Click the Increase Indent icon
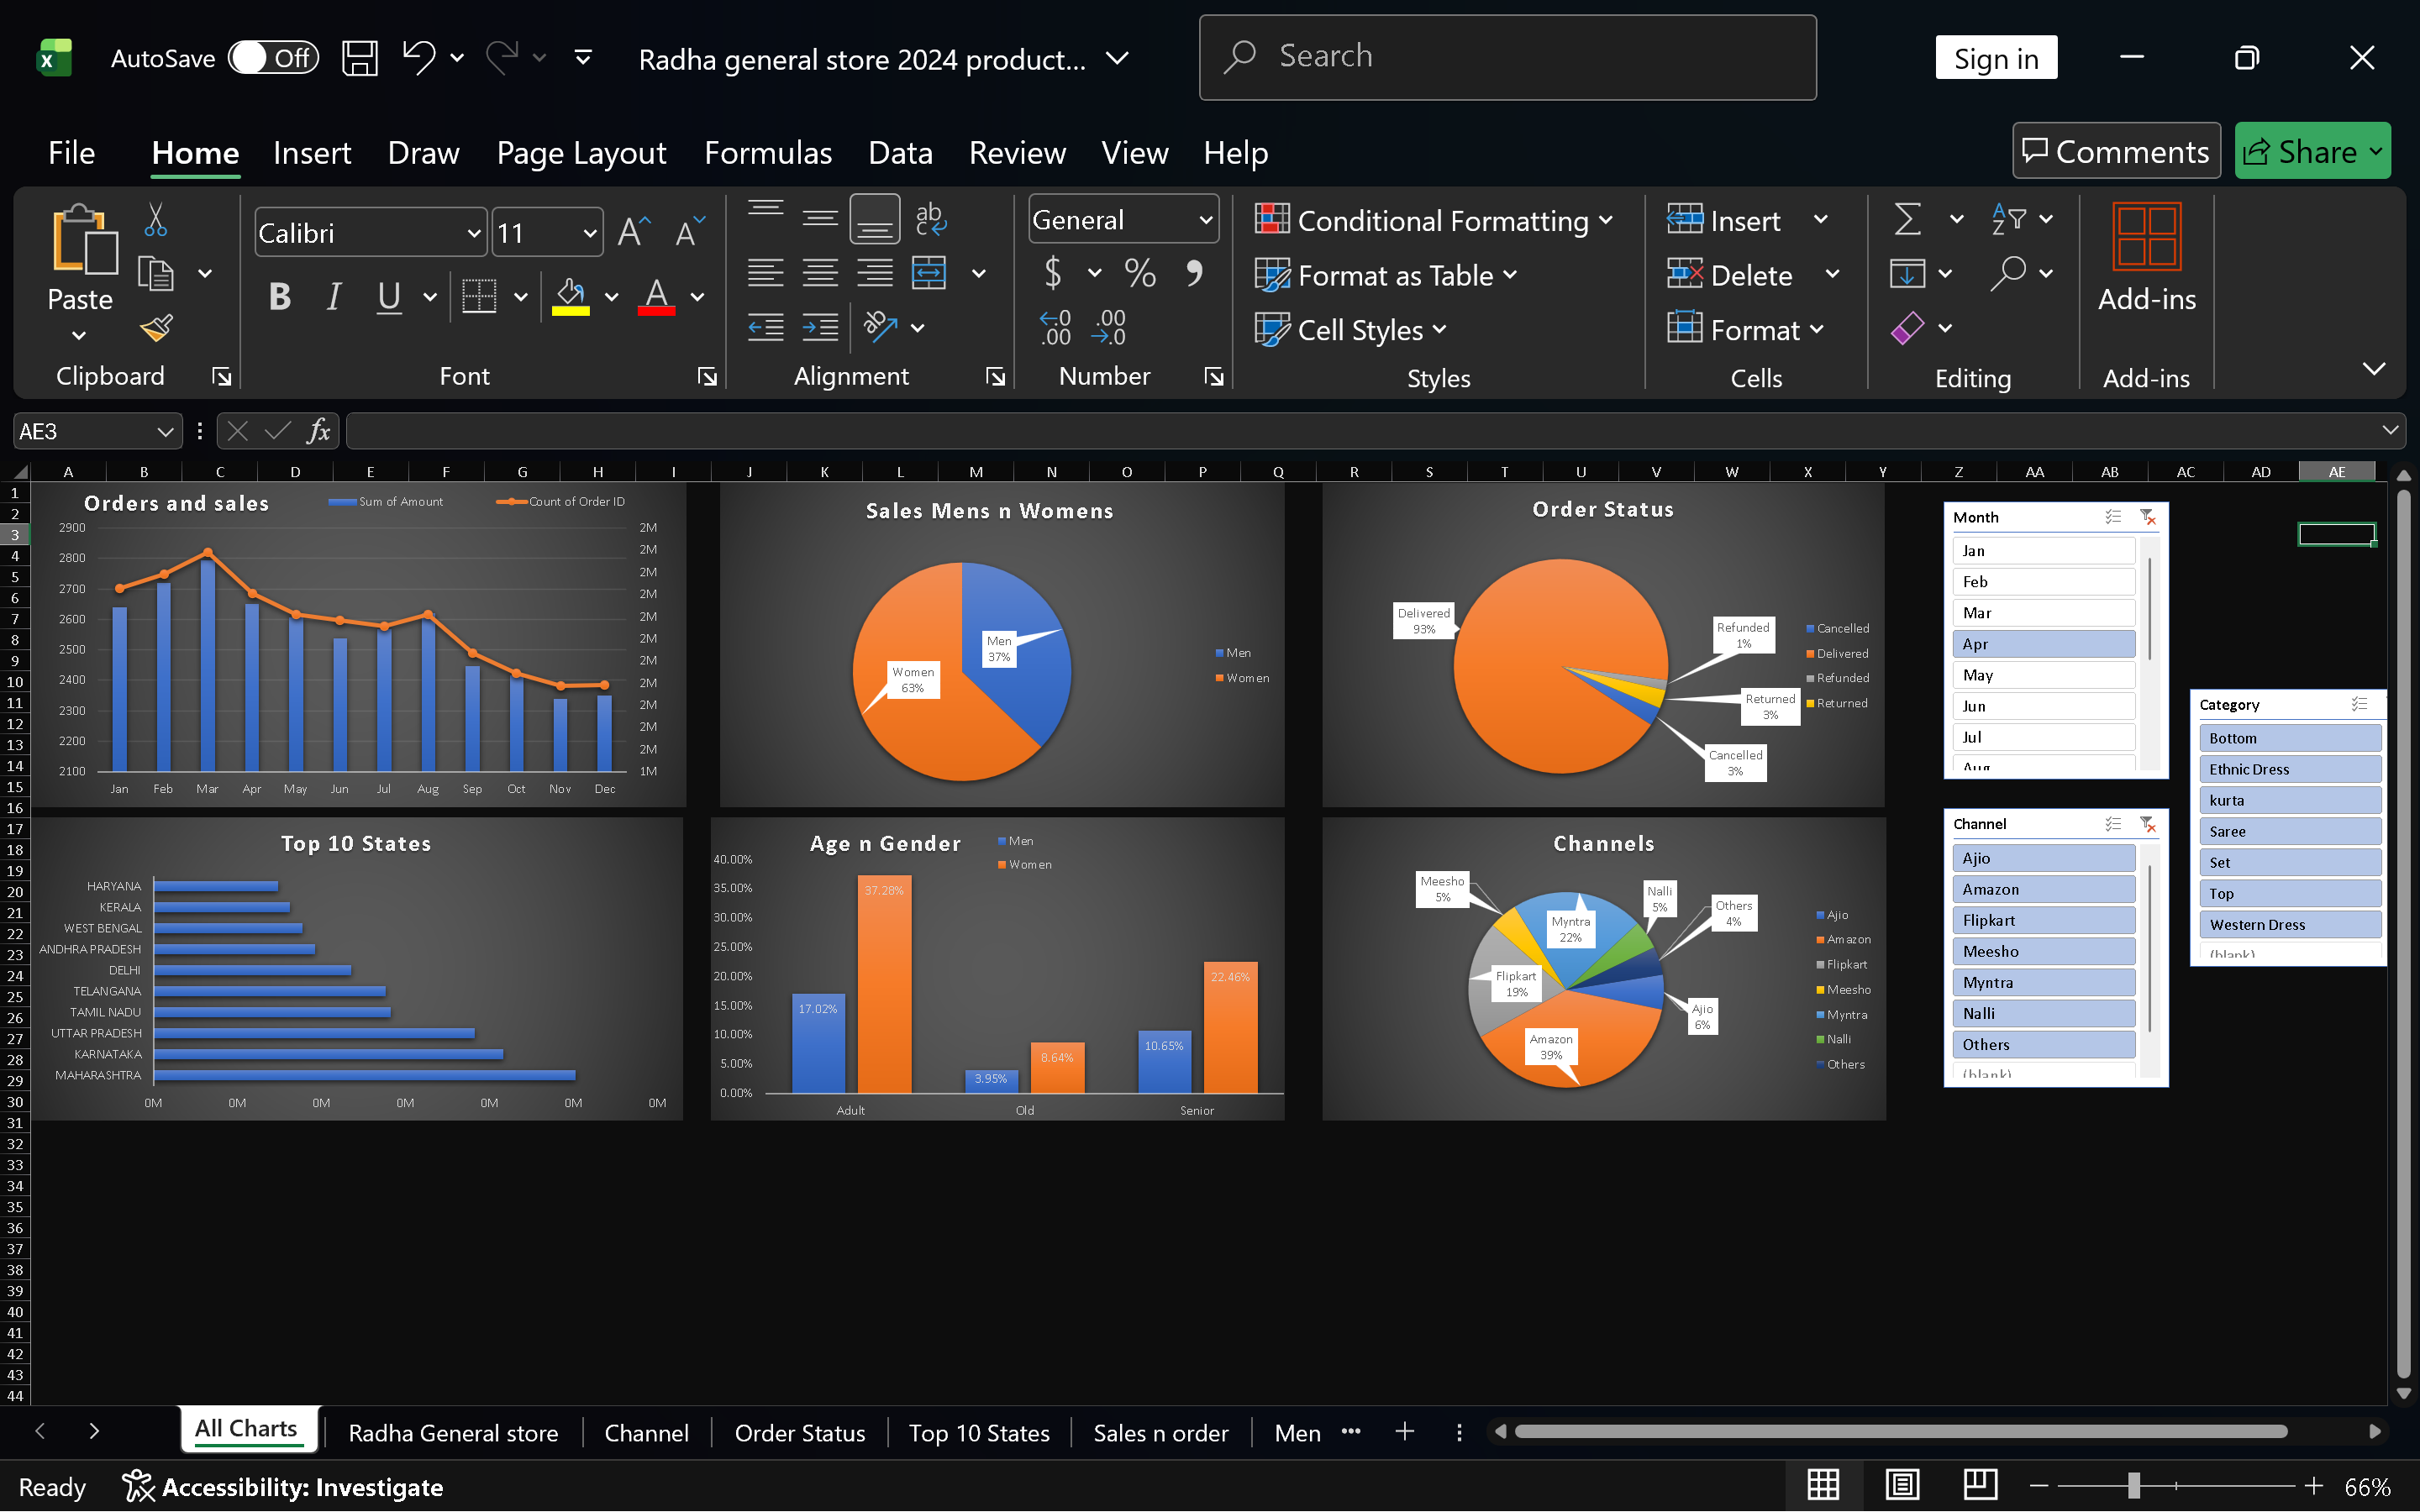 [x=820, y=328]
